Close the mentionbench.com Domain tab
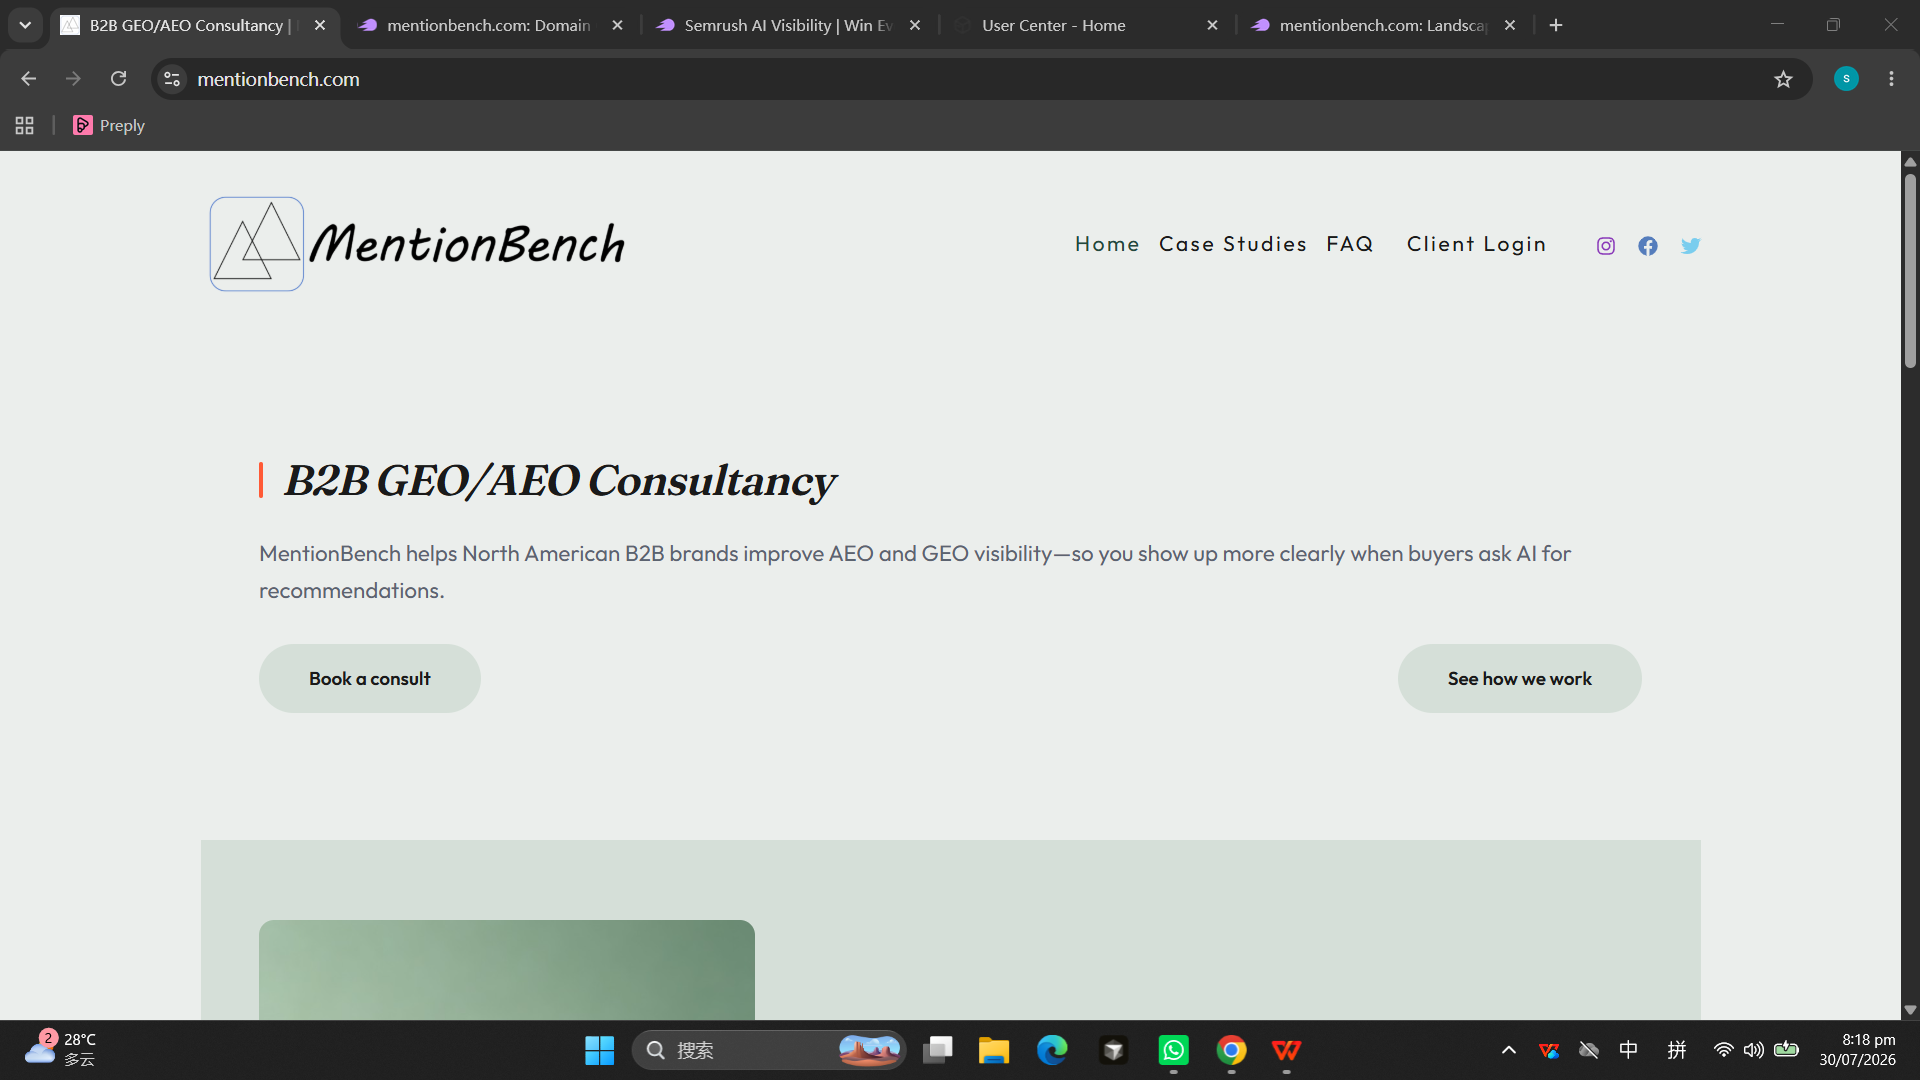The height and width of the screenshot is (1080, 1920). (x=617, y=25)
